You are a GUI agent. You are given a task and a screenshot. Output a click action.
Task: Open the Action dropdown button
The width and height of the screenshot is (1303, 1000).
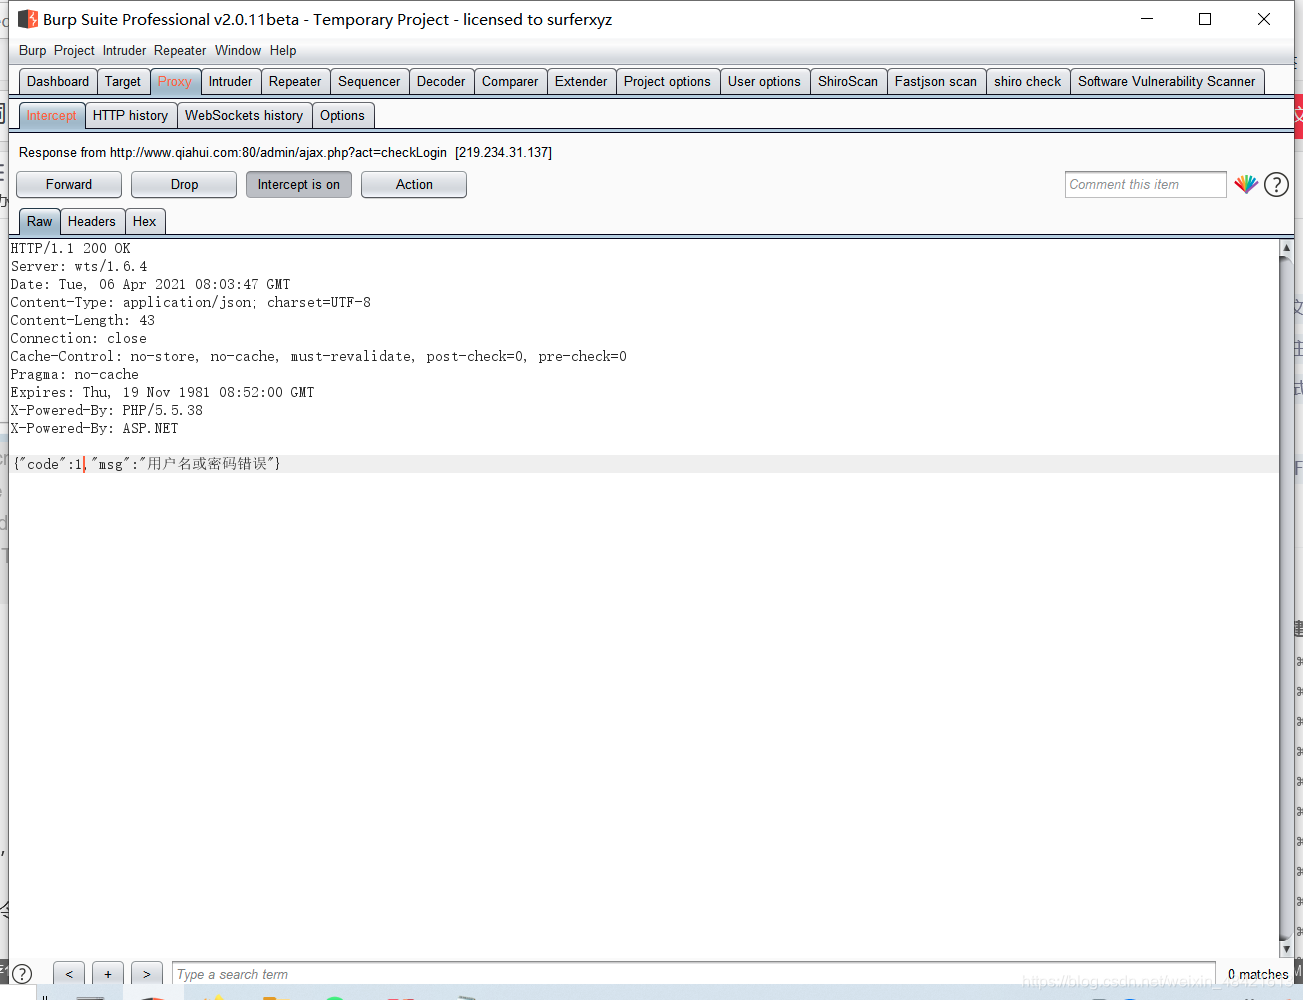pos(414,184)
